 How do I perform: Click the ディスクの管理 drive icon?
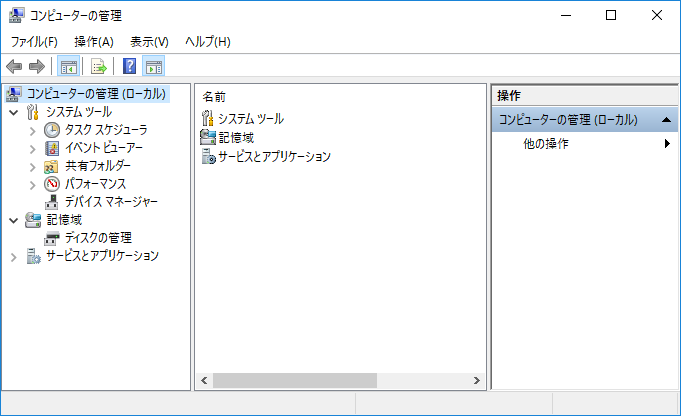(x=52, y=238)
